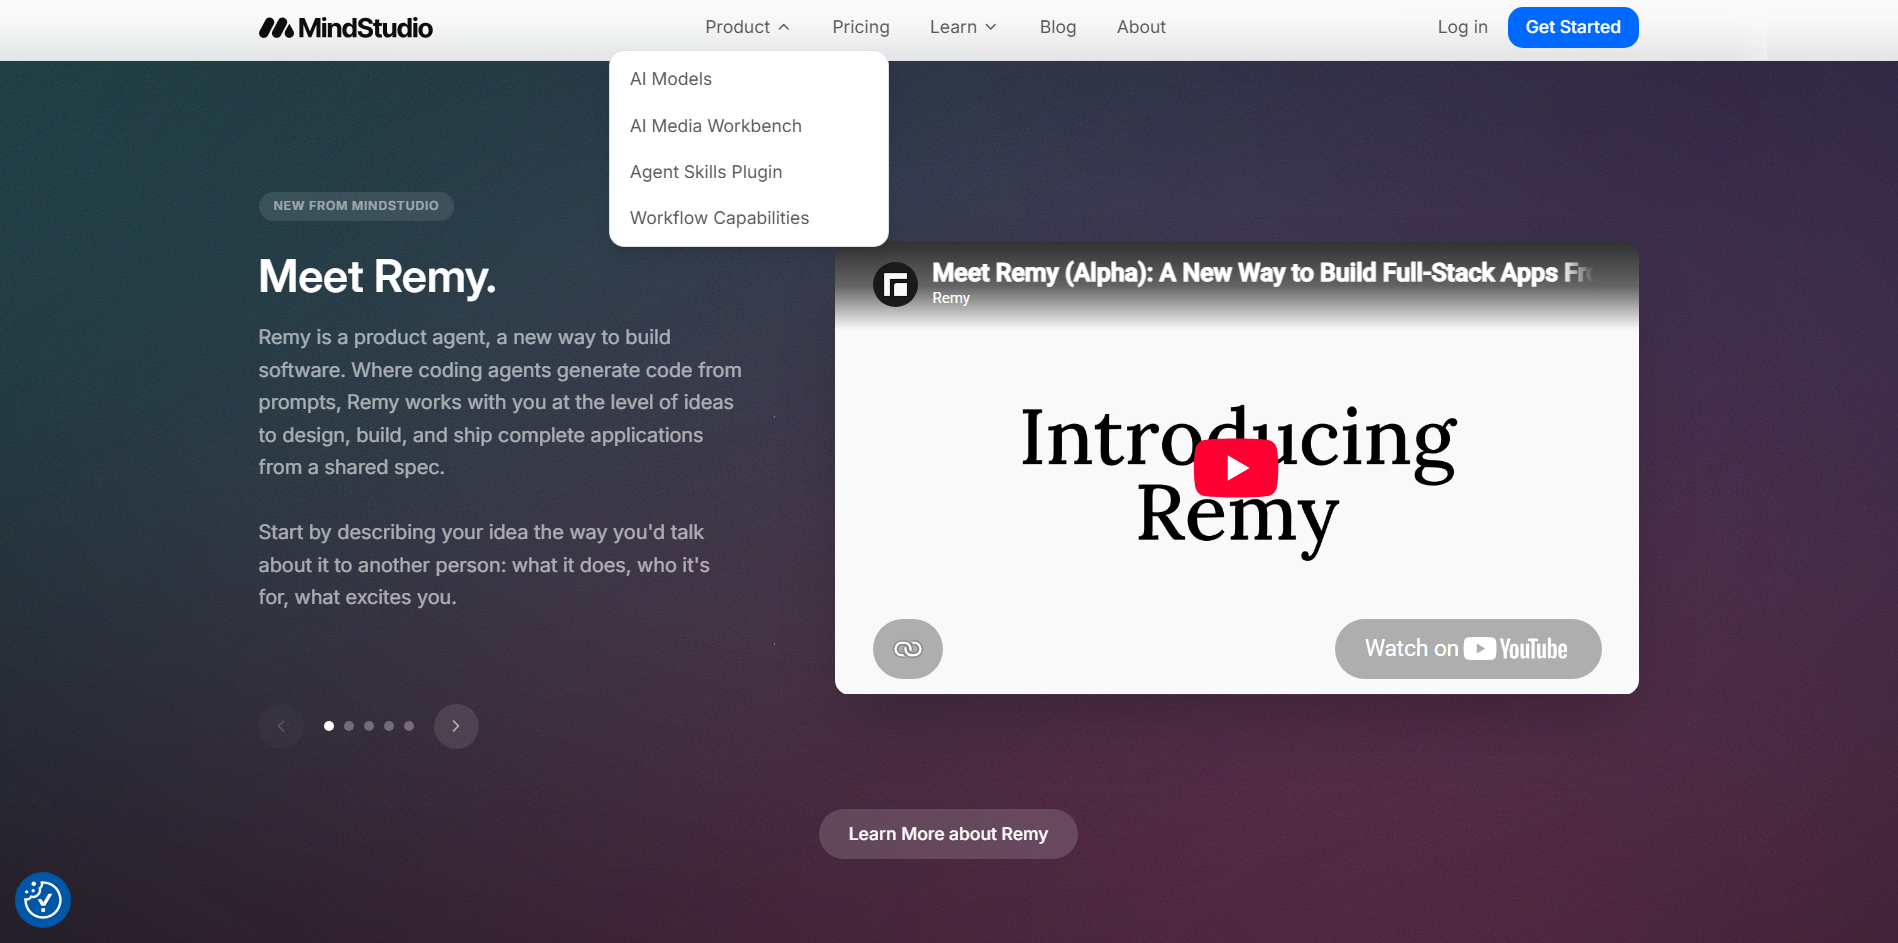The image size is (1898, 943).
Task: Choose Workflow Capabilities from the menu
Action: point(720,218)
